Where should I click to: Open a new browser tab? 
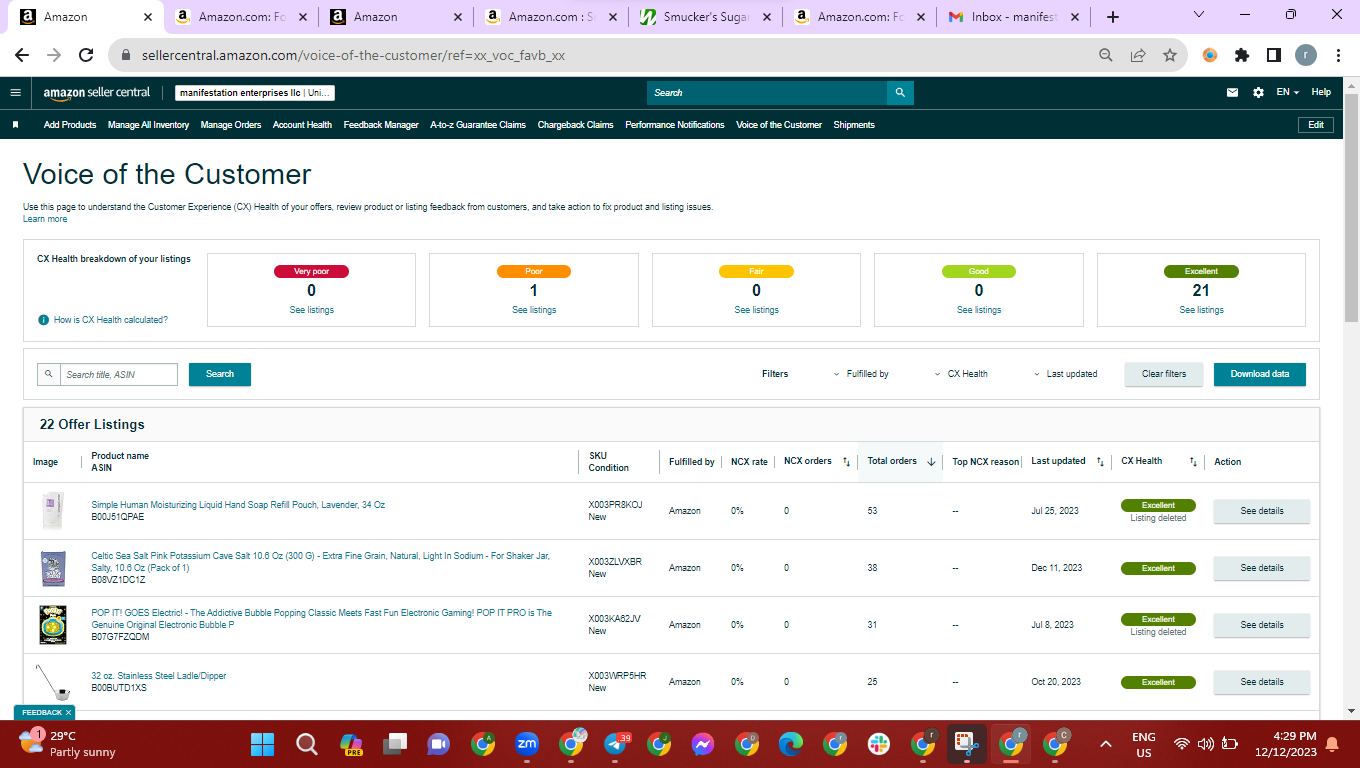[1113, 17]
